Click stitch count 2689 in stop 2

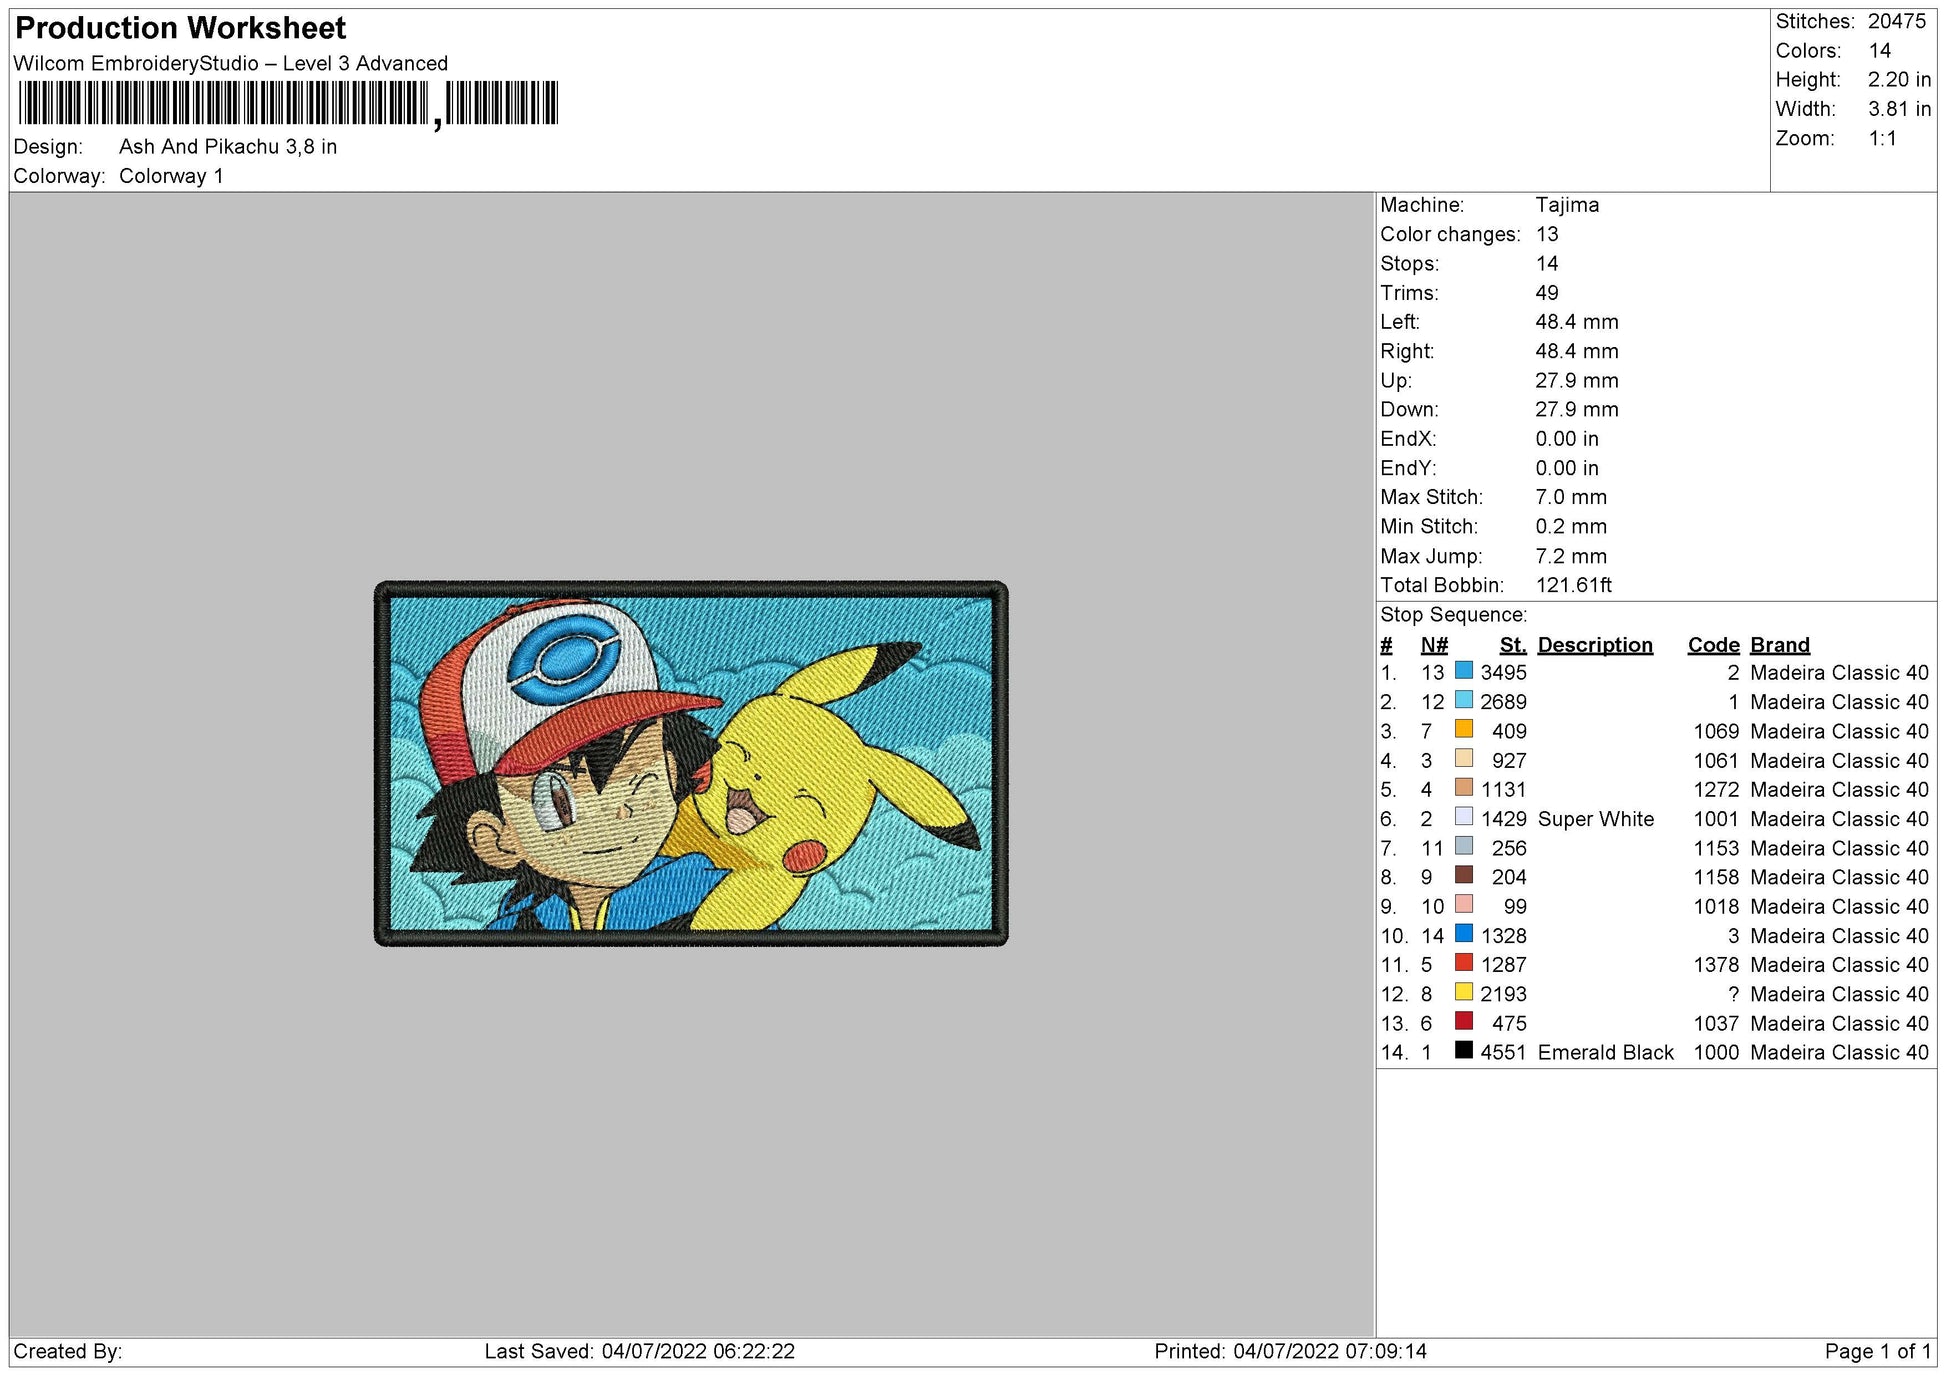click(x=1503, y=702)
